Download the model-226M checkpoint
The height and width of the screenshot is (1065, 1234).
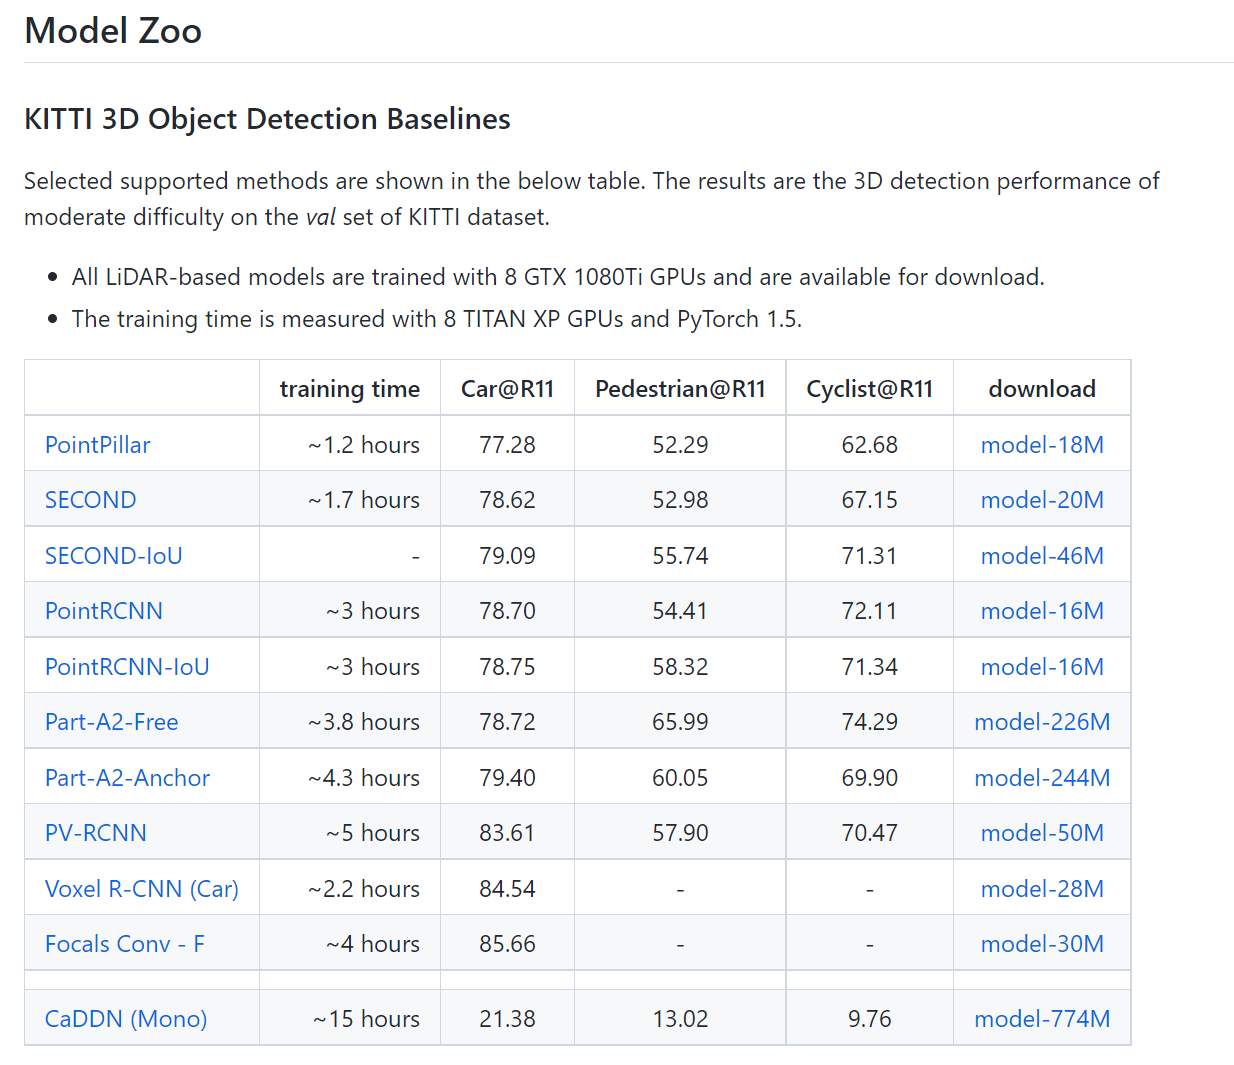1042,722
